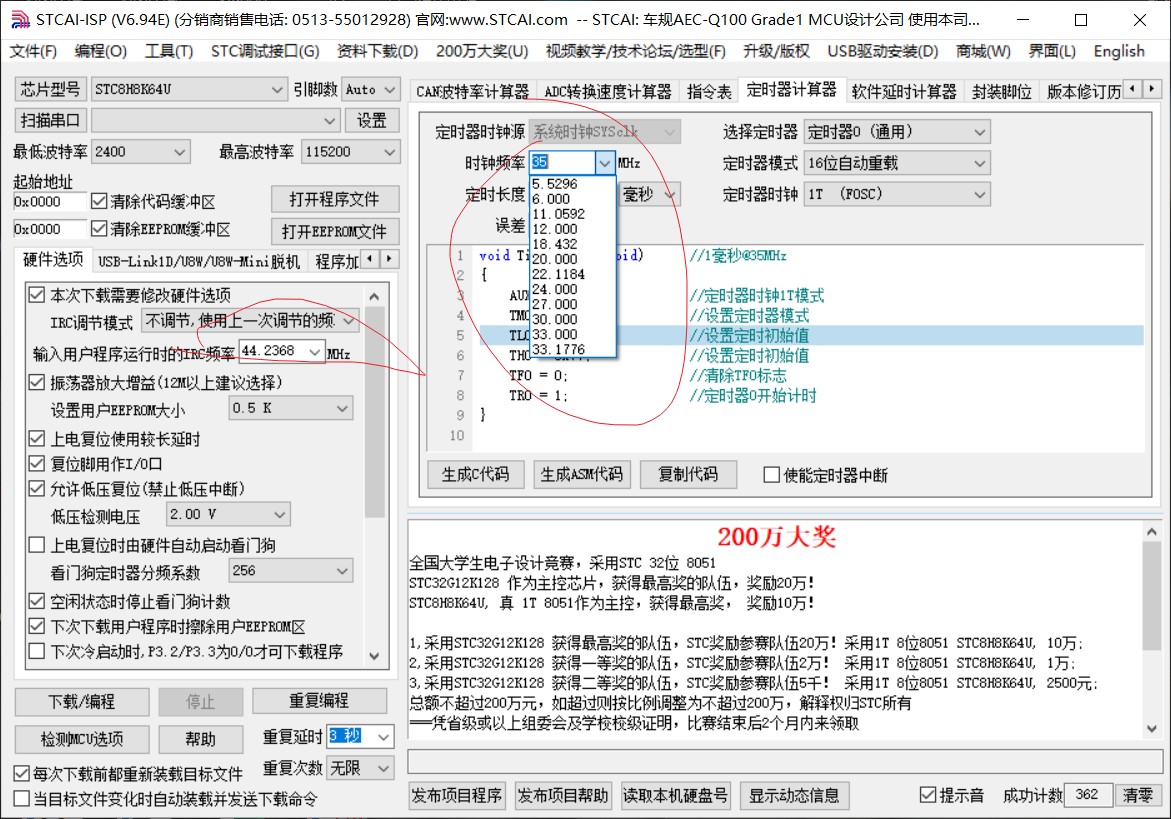Open 最高波特率 115200 dropdown
The width and height of the screenshot is (1171, 819).
(x=350, y=152)
